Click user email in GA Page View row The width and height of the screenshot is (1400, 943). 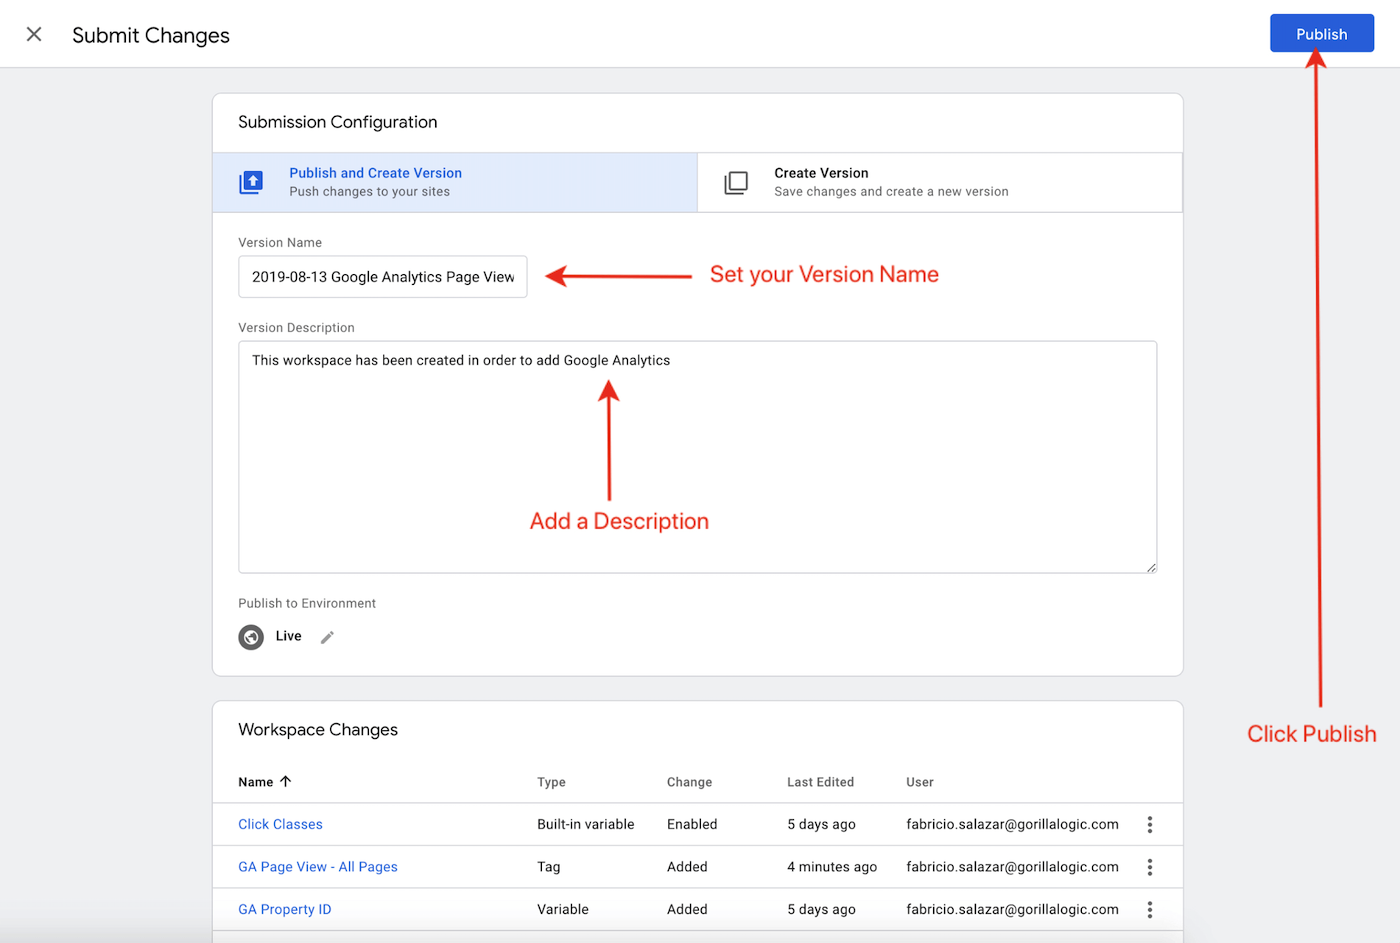point(1012,867)
